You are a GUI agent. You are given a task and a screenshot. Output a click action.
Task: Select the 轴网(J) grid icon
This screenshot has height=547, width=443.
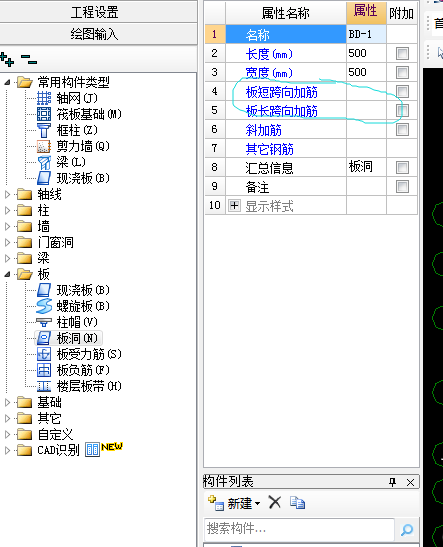tap(44, 98)
